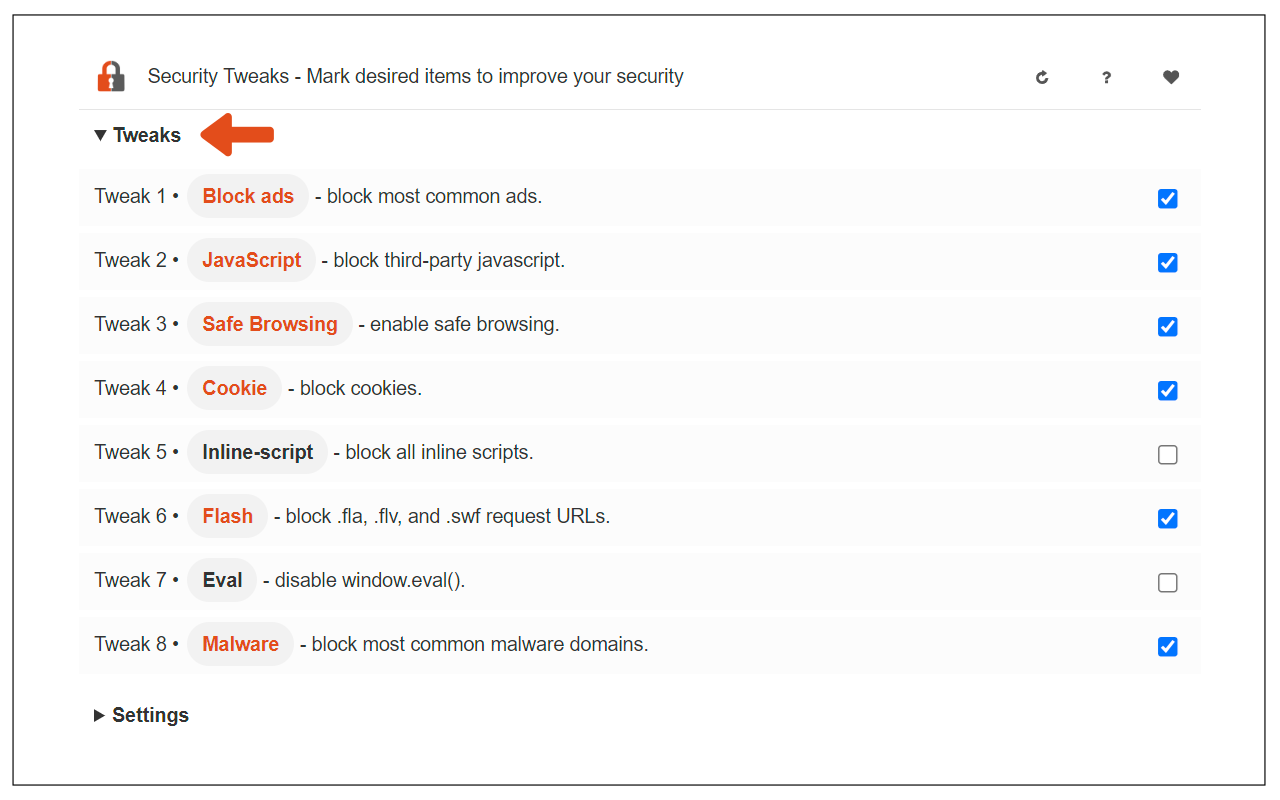
Task: Select the Eval badge in Tweak 7
Action: [221, 580]
